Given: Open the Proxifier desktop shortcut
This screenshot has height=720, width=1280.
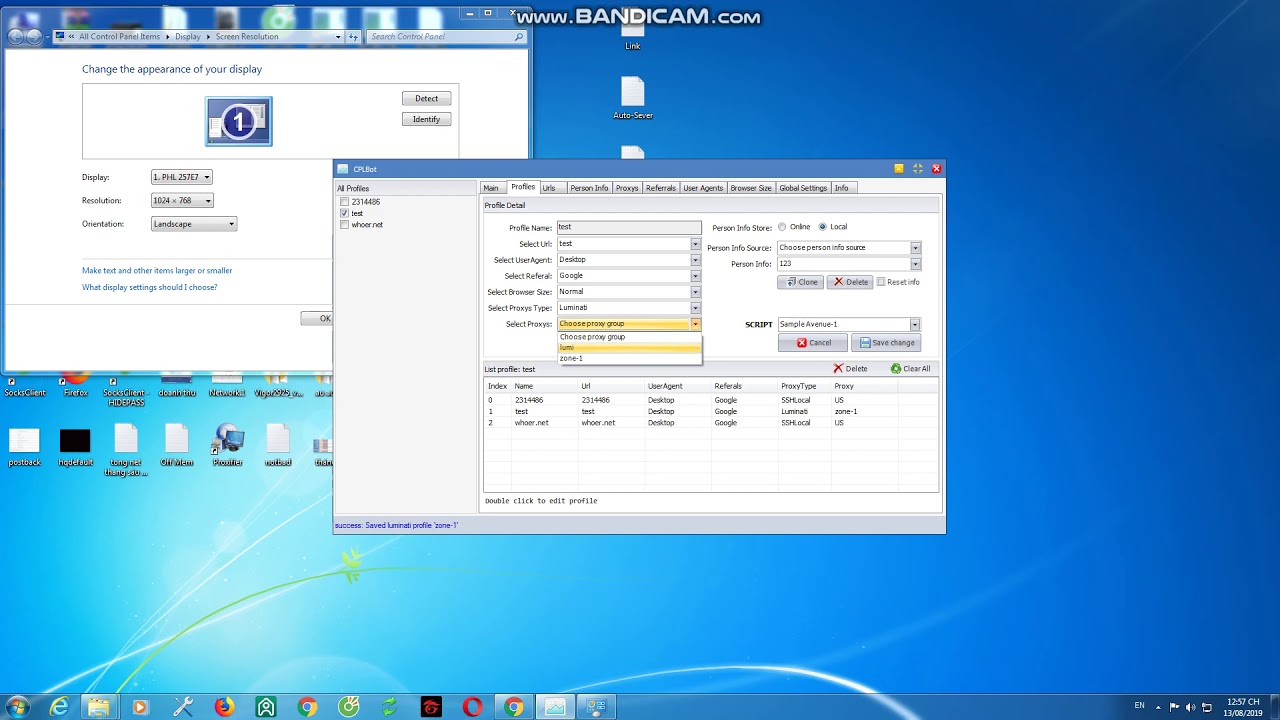Looking at the screenshot, I should [x=228, y=445].
